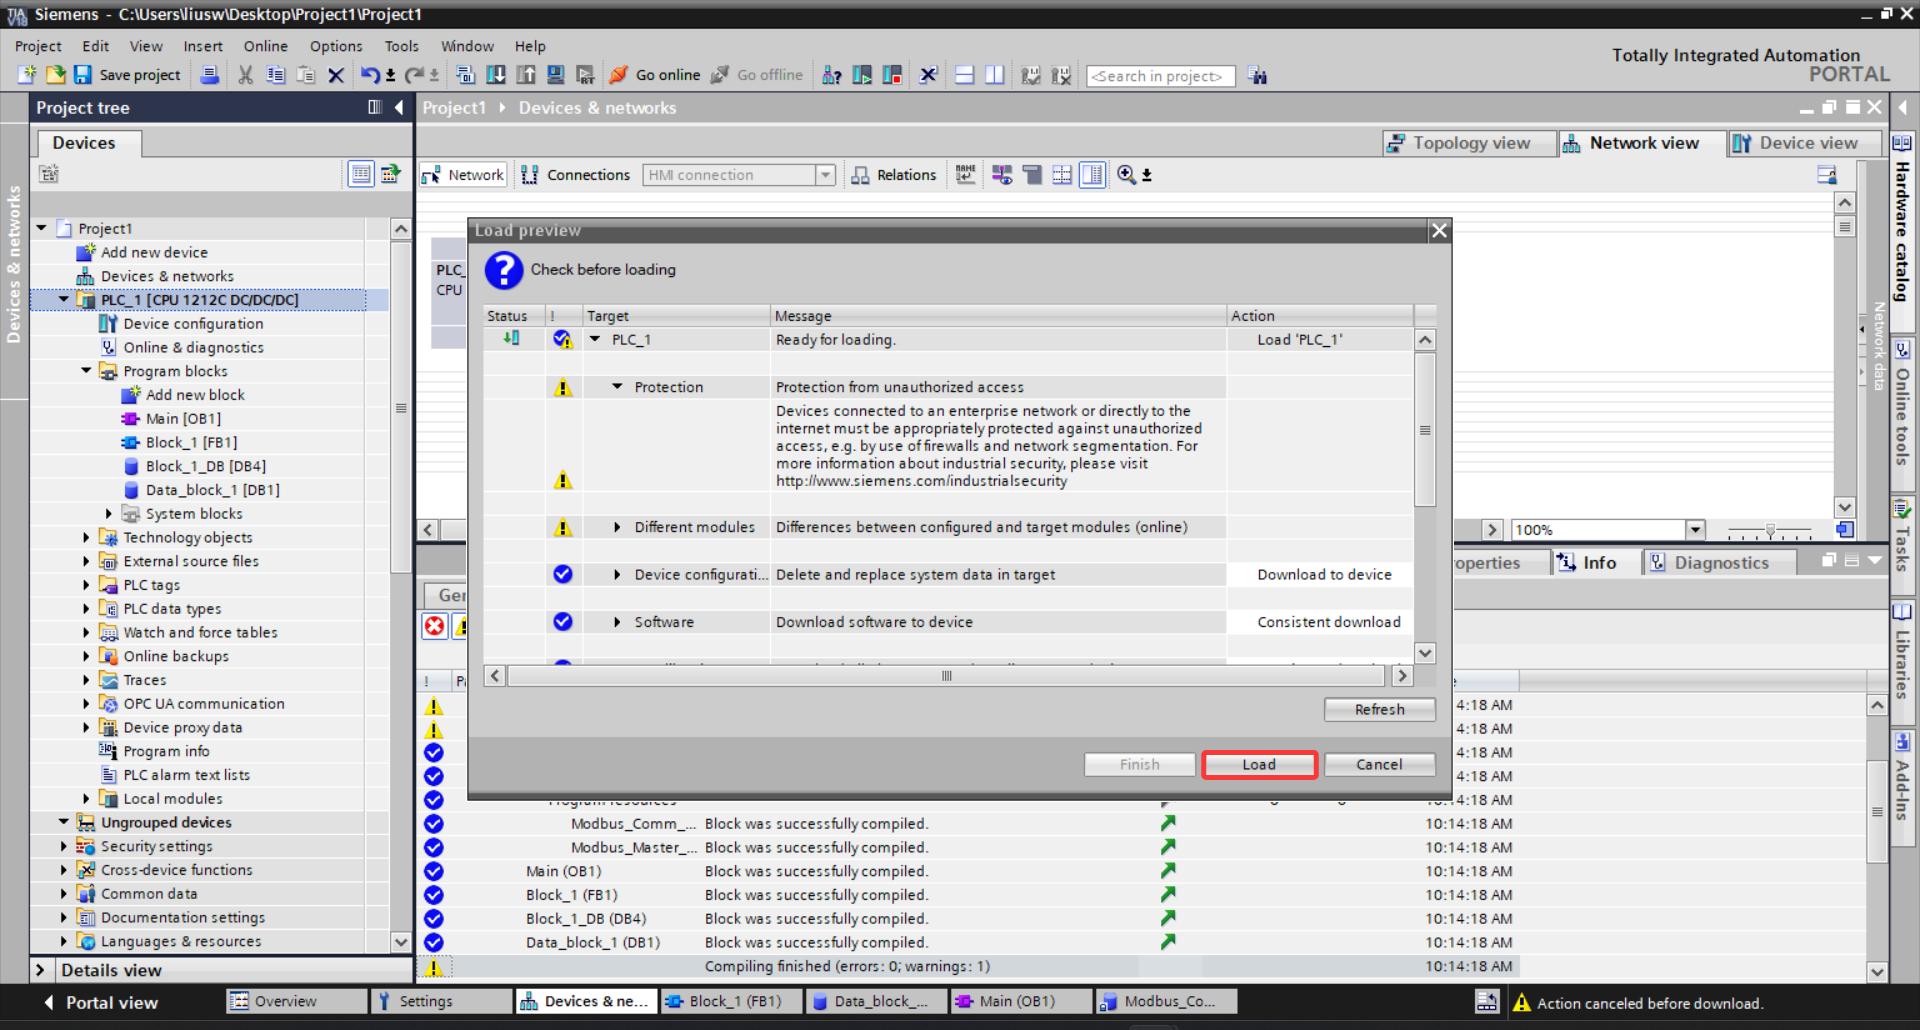This screenshot has width=1920, height=1030.
Task: Open the Overview button in bottom bar
Action: [x=296, y=1001]
